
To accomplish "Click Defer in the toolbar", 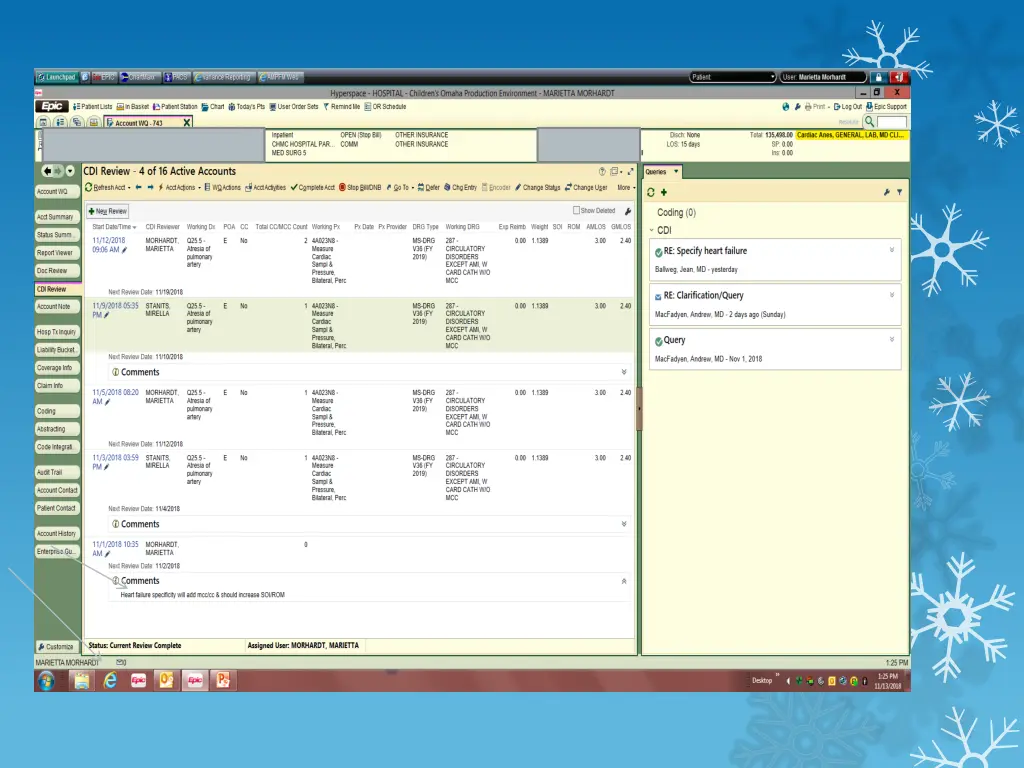I will coord(428,187).
